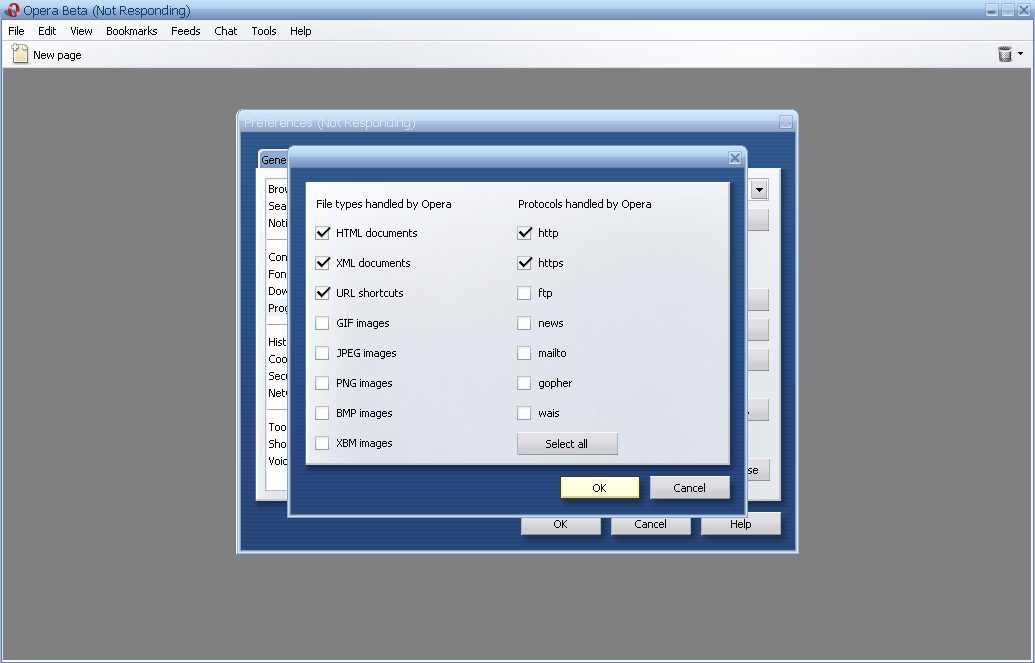Uncheck the https protocol checkbox
1035x663 pixels.
524,263
